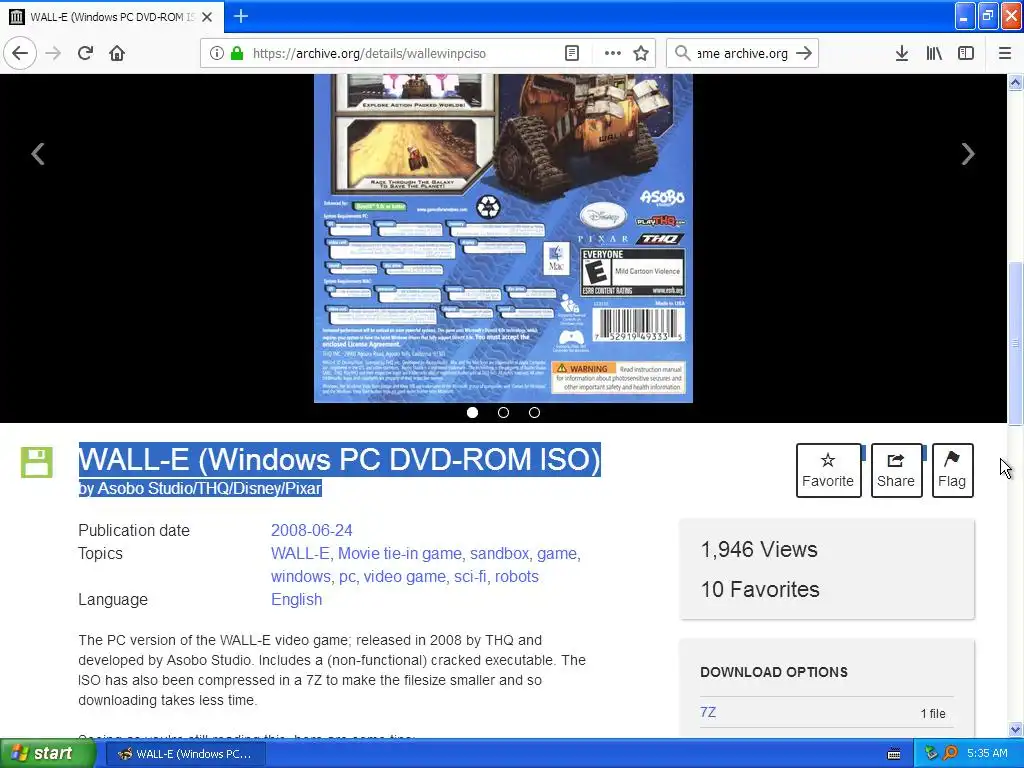Open the sandbox topic link
Image resolution: width=1024 pixels, height=768 pixels.
click(x=499, y=553)
